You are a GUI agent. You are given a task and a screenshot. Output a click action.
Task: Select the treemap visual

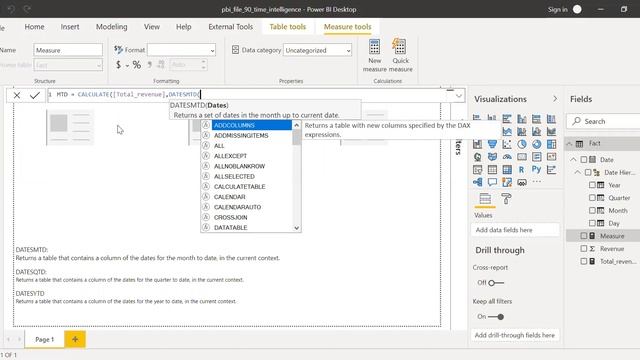(x=551, y=144)
